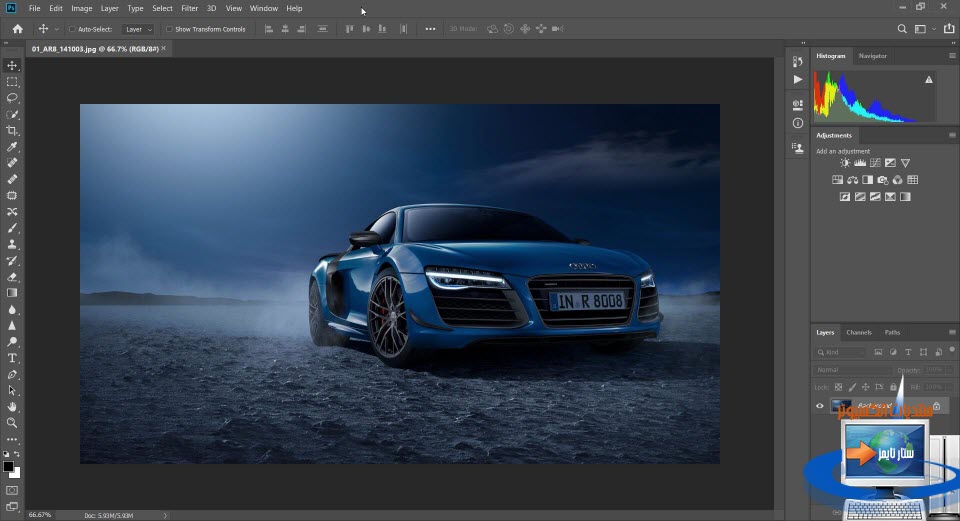The image size is (960, 521).
Task: Select the Gradient tool
Action: tap(12, 293)
